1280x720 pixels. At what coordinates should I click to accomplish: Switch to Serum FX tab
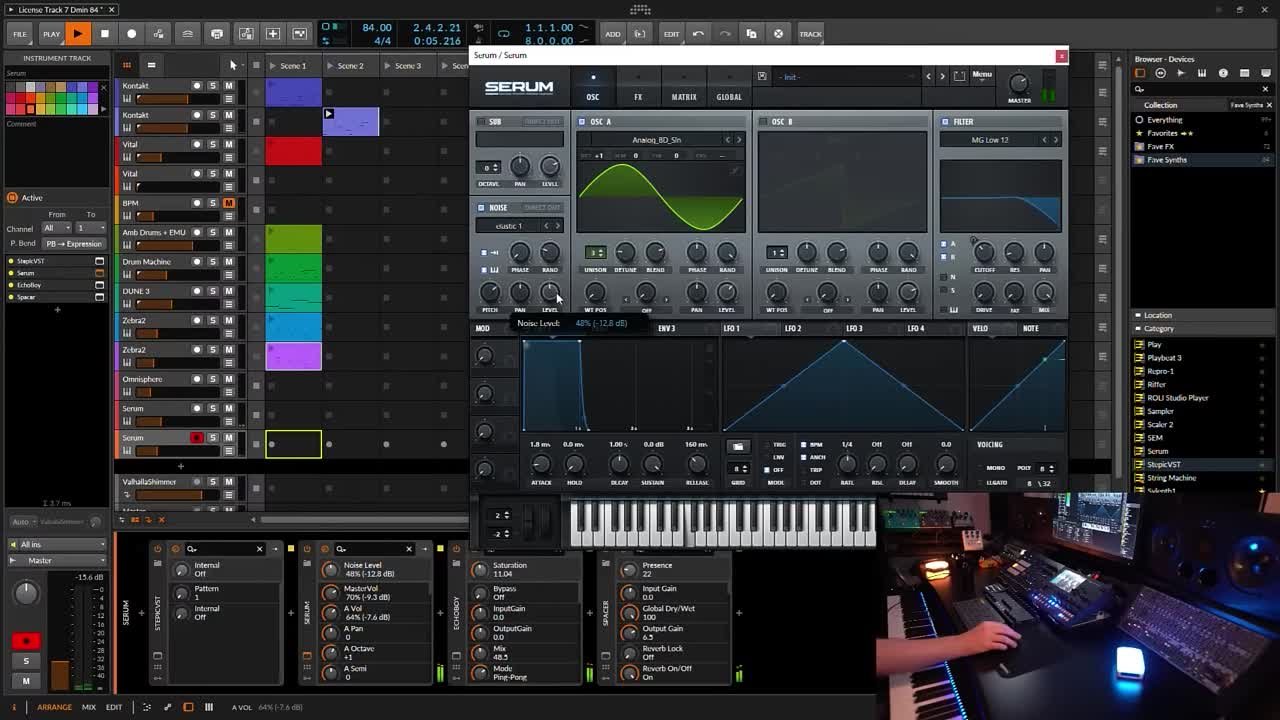point(638,97)
